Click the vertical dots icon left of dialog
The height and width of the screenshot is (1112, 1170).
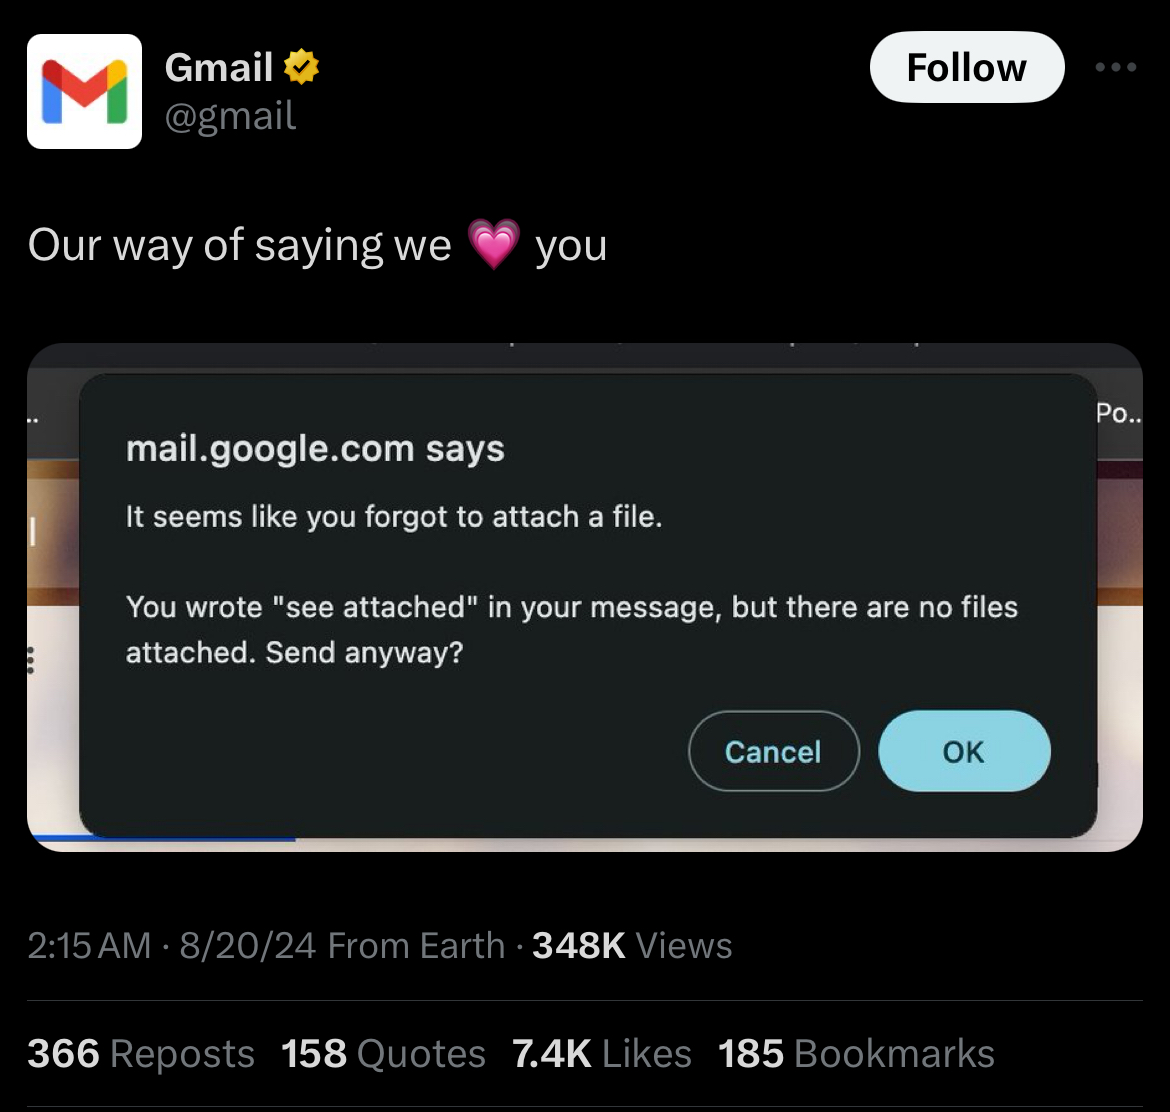coord(30,661)
